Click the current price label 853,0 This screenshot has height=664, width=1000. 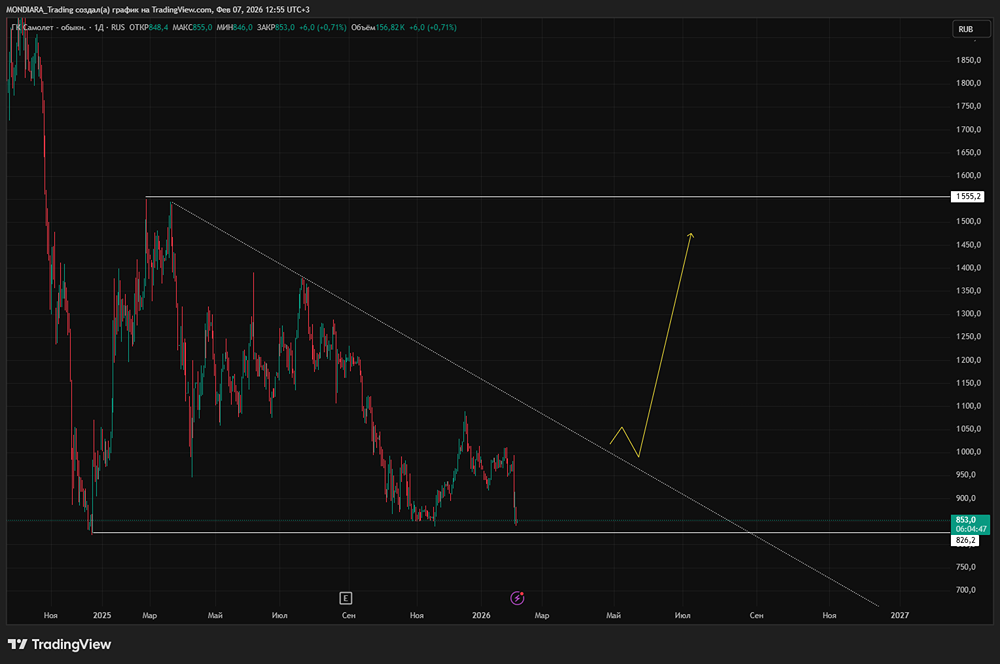(966, 520)
